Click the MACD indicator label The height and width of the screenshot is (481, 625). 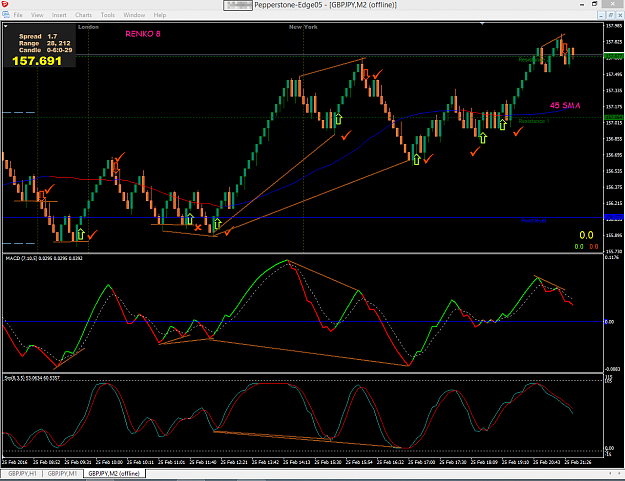coord(44,258)
